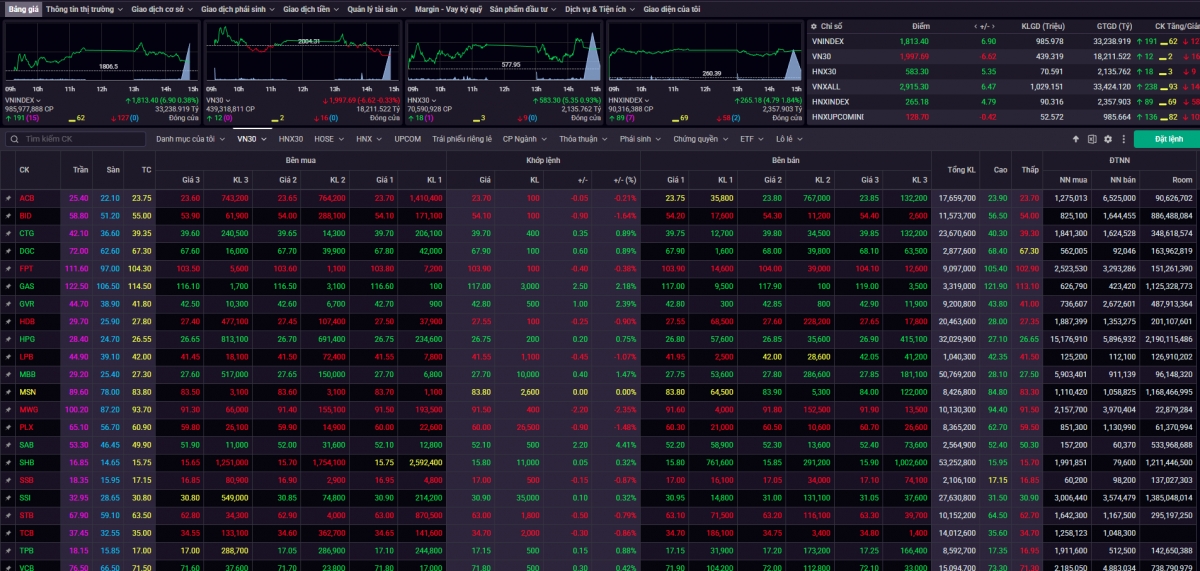Toggle pin on the MSN row
Image resolution: width=1200 pixels, height=571 pixels.
pos(8,391)
